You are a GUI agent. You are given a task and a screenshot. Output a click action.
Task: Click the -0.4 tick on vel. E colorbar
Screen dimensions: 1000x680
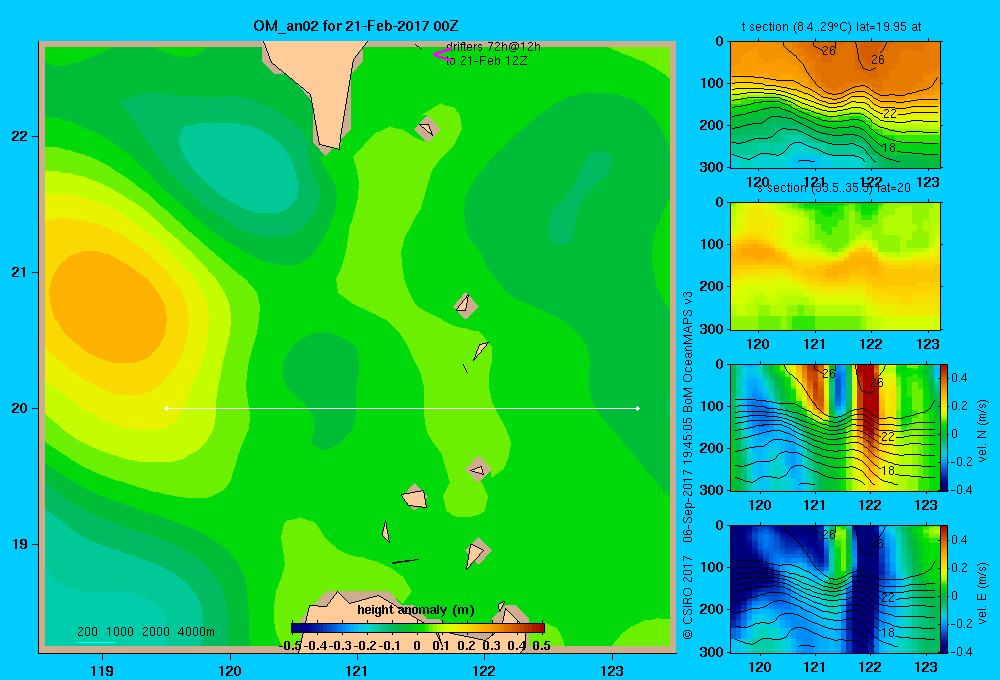click(x=961, y=651)
